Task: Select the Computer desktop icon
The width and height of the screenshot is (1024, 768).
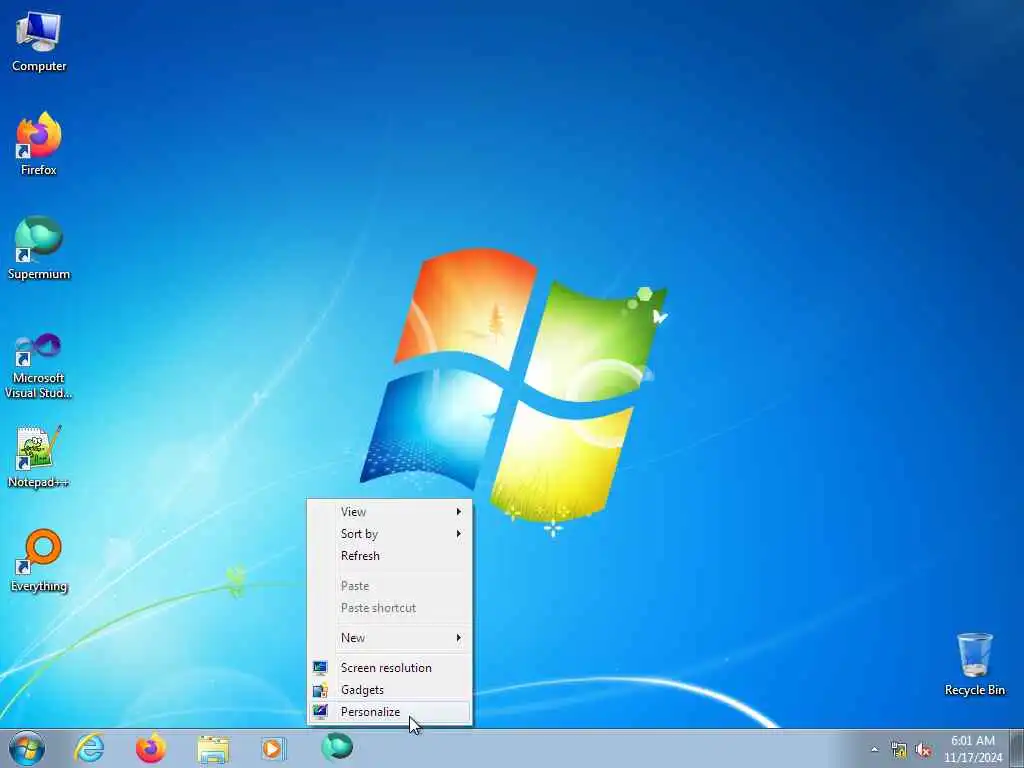Action: tap(39, 42)
